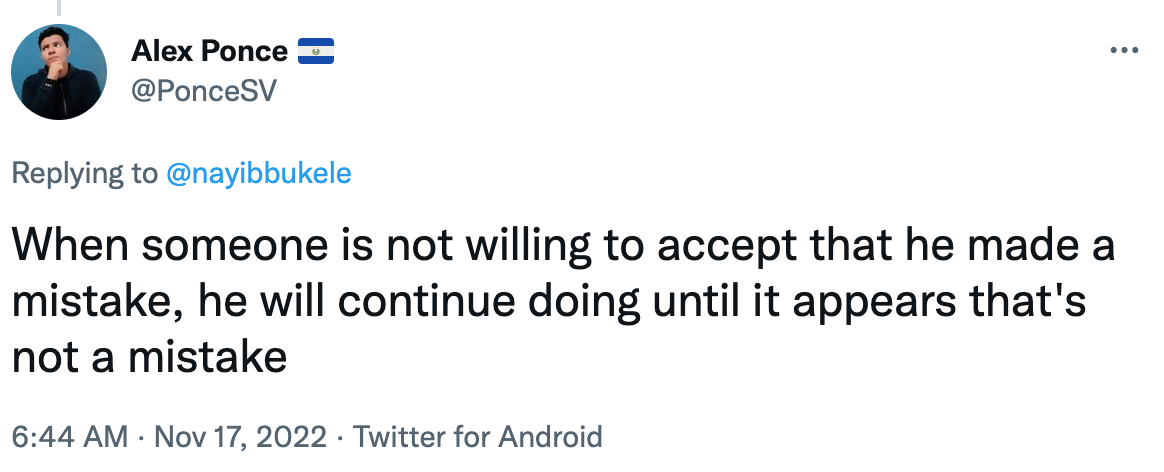The image size is (1164, 472).
Task: Follow the @nayibbukele mention link
Action: pos(258,174)
